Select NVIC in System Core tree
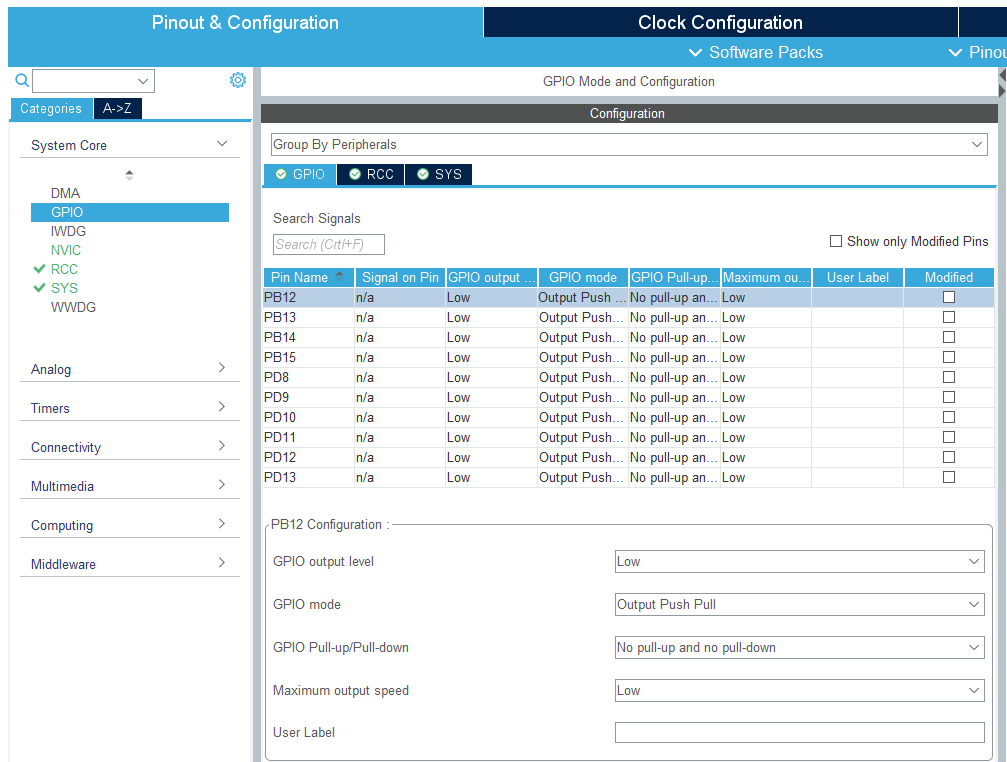1007x762 pixels. 66,250
